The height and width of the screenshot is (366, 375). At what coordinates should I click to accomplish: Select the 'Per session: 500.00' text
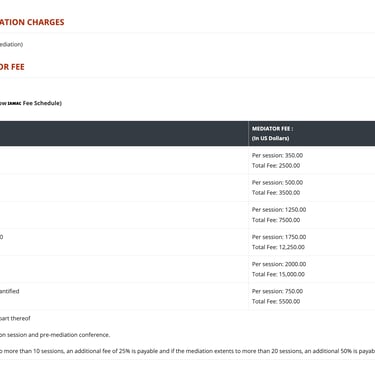pos(277,183)
